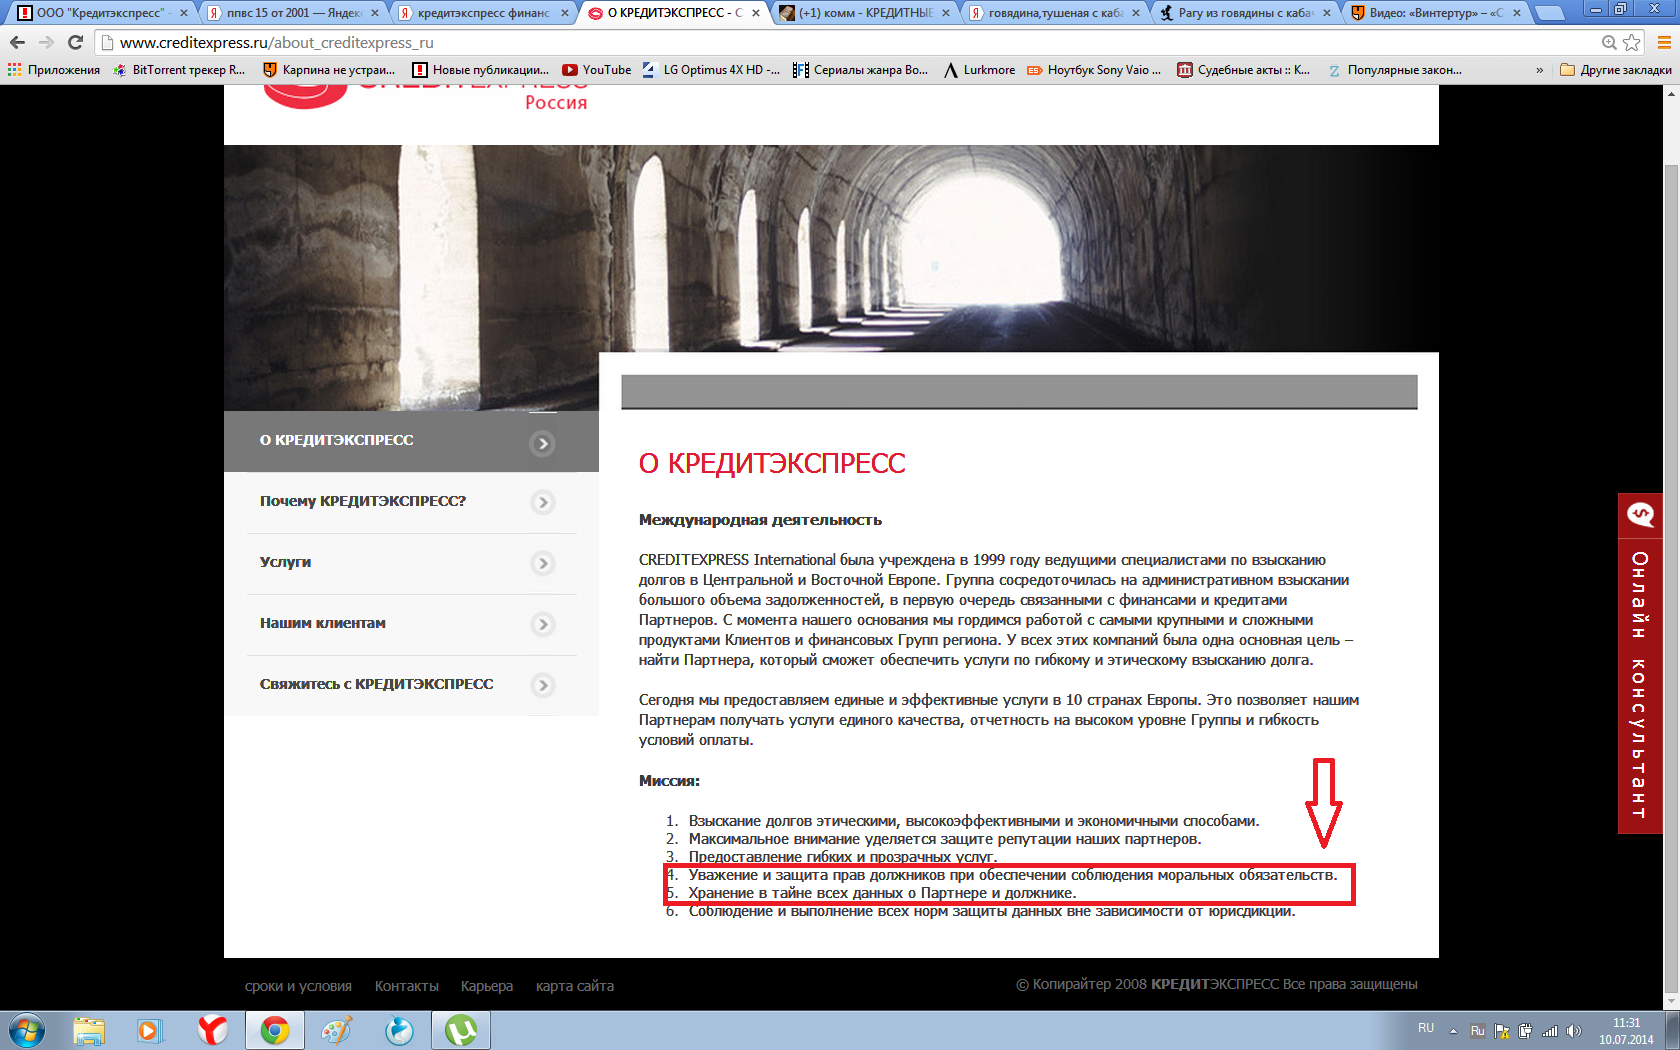
Task: Click the arrow beside Почему КРЕДИТЭКСПРЕСС?
Action: coord(543,502)
